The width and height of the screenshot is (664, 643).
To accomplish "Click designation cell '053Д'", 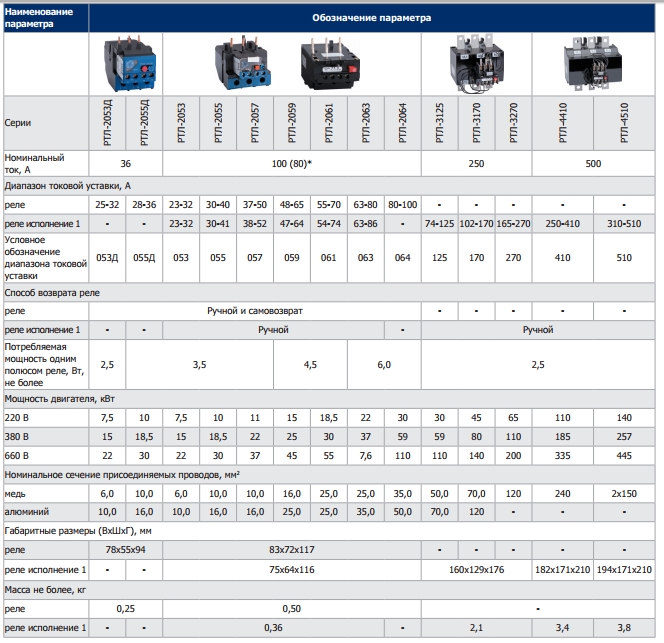I will click(x=107, y=258).
